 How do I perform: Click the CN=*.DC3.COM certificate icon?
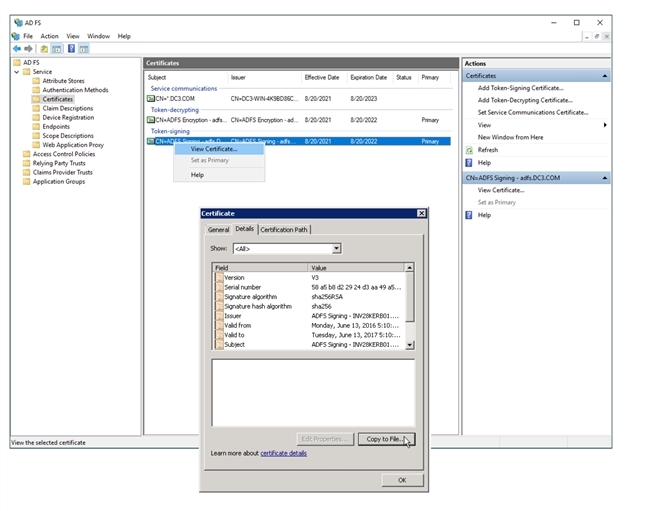pyautogui.click(x=150, y=99)
